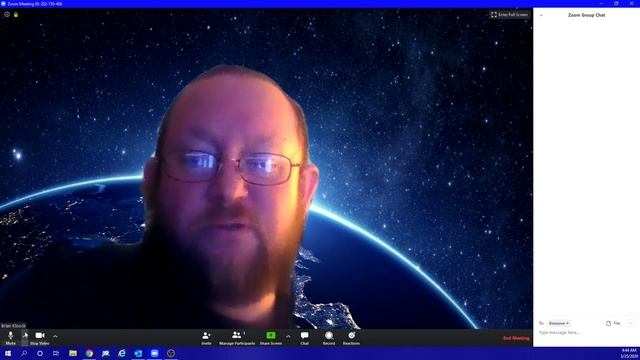Open more chat options ellipsis button

click(x=631, y=323)
